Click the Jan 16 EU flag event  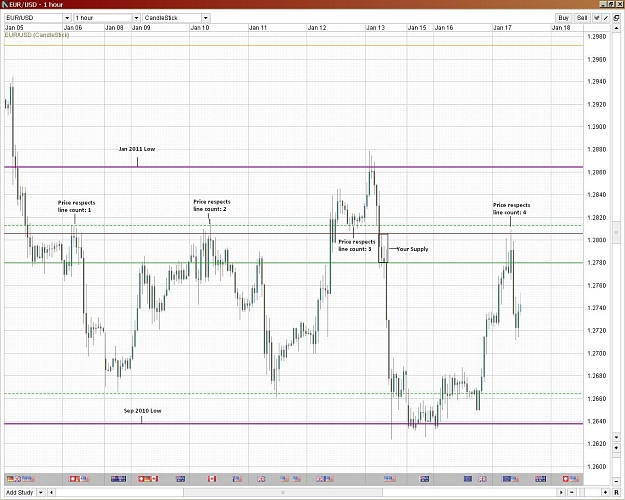pos(468,478)
